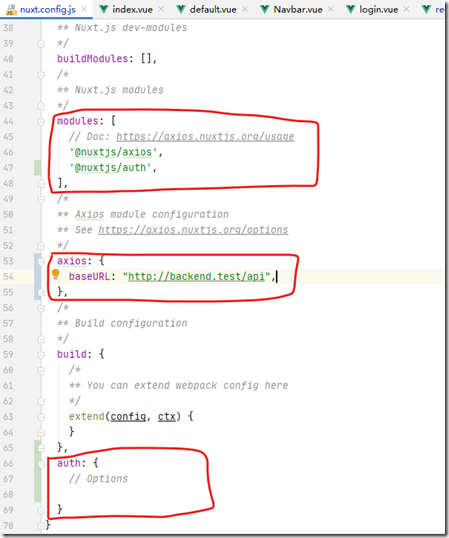The image size is (449, 538).
Task: Click the Vue icon on default.vue tab
Action: coord(181,9)
